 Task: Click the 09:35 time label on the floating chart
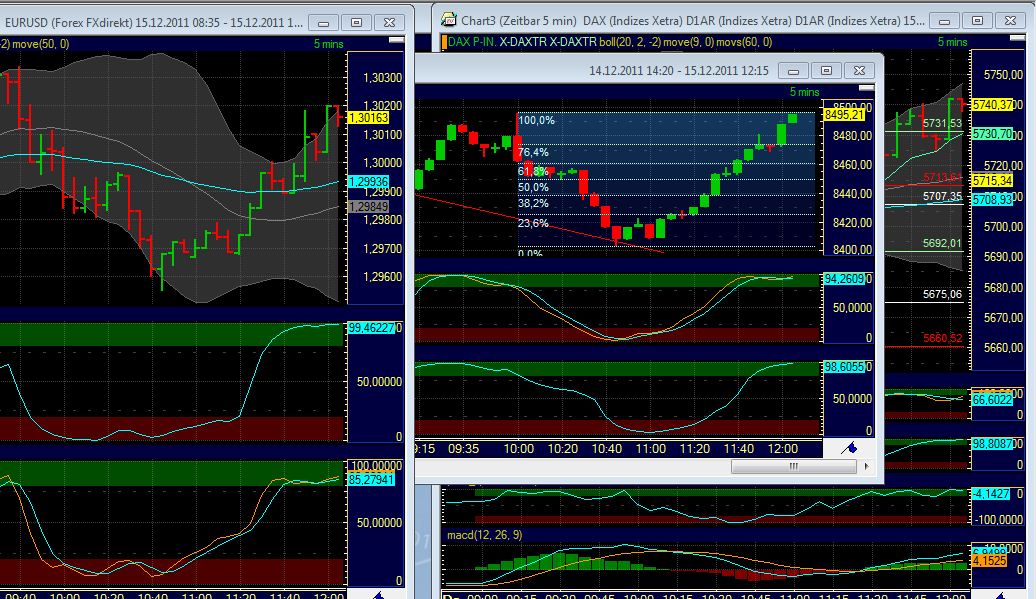(x=463, y=448)
